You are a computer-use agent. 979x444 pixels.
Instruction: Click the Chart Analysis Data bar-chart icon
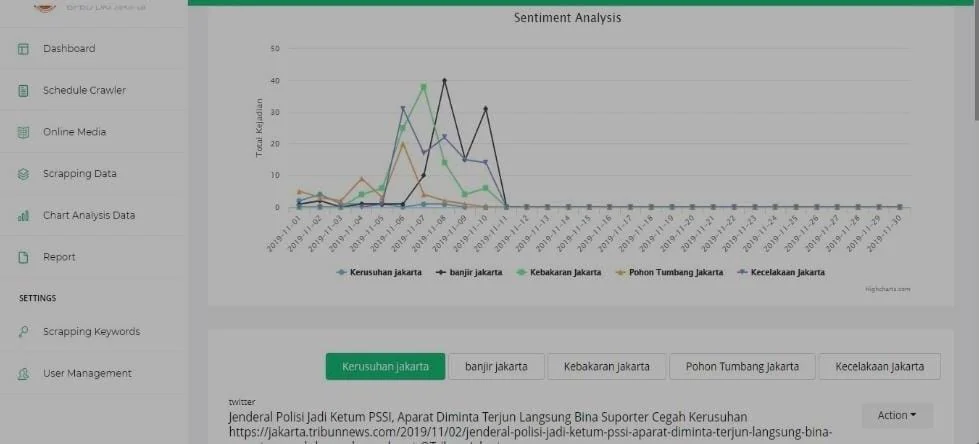pyautogui.click(x=23, y=216)
